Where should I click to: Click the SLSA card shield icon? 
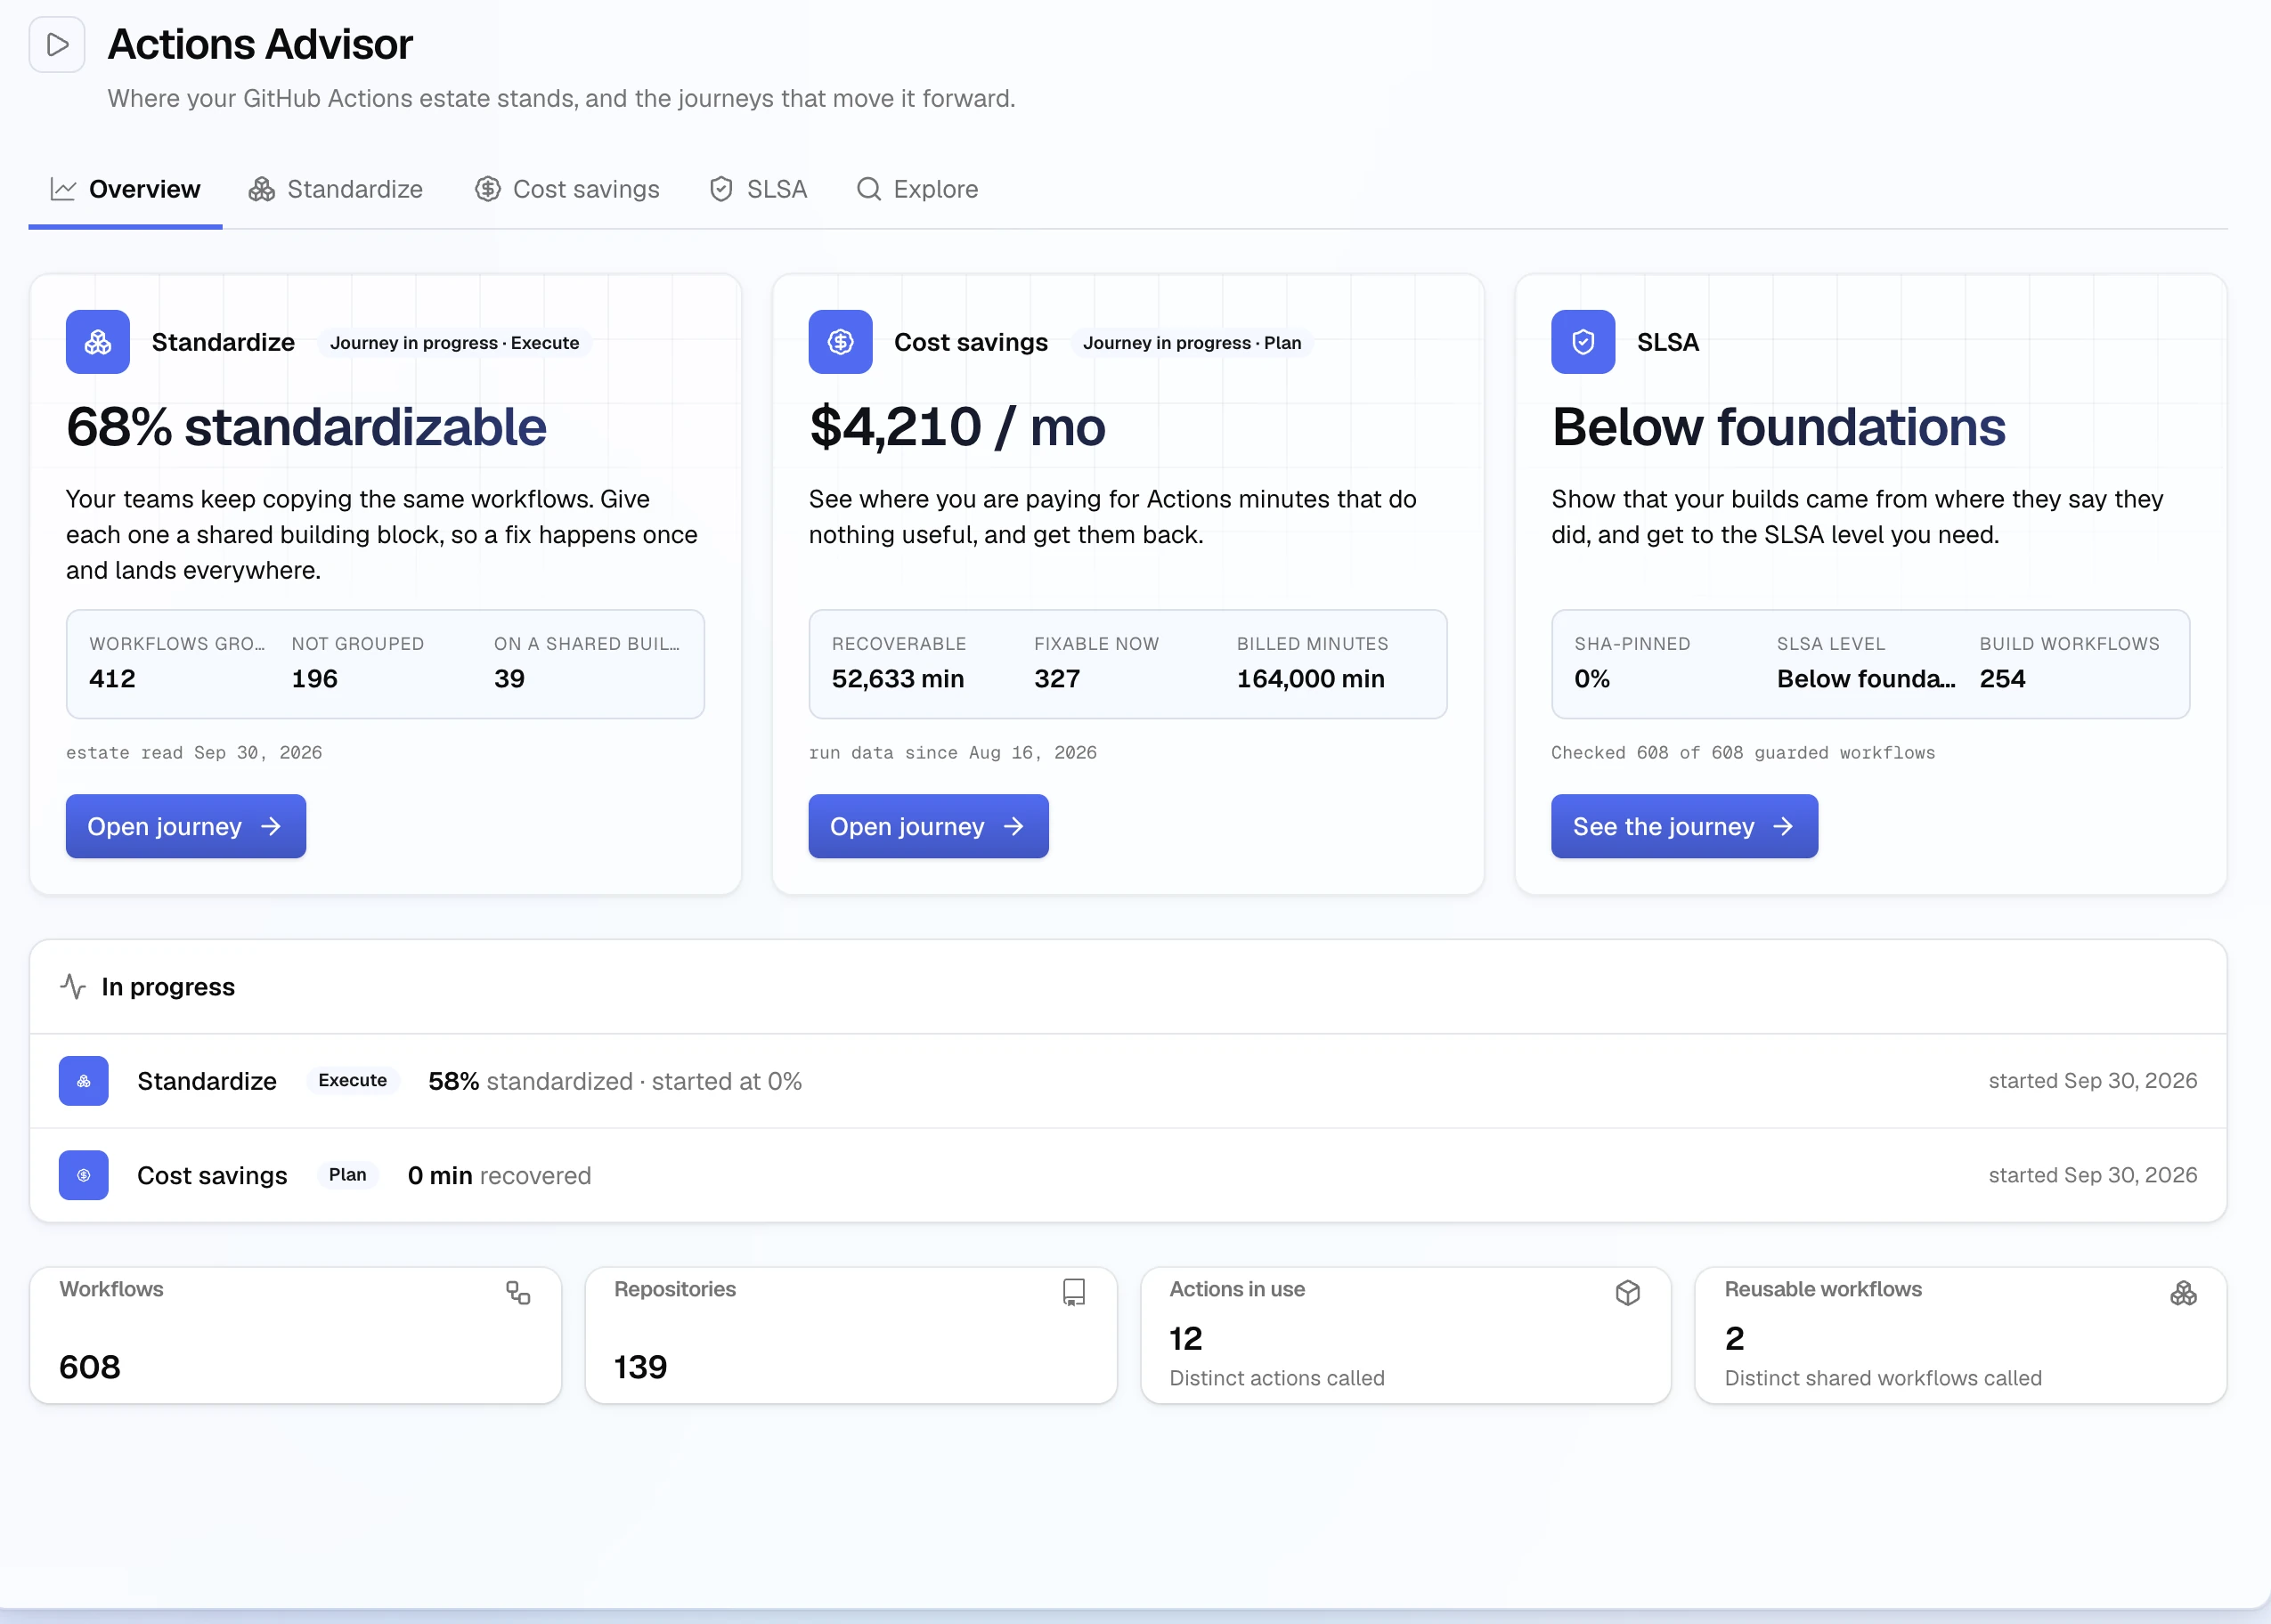tap(1583, 342)
